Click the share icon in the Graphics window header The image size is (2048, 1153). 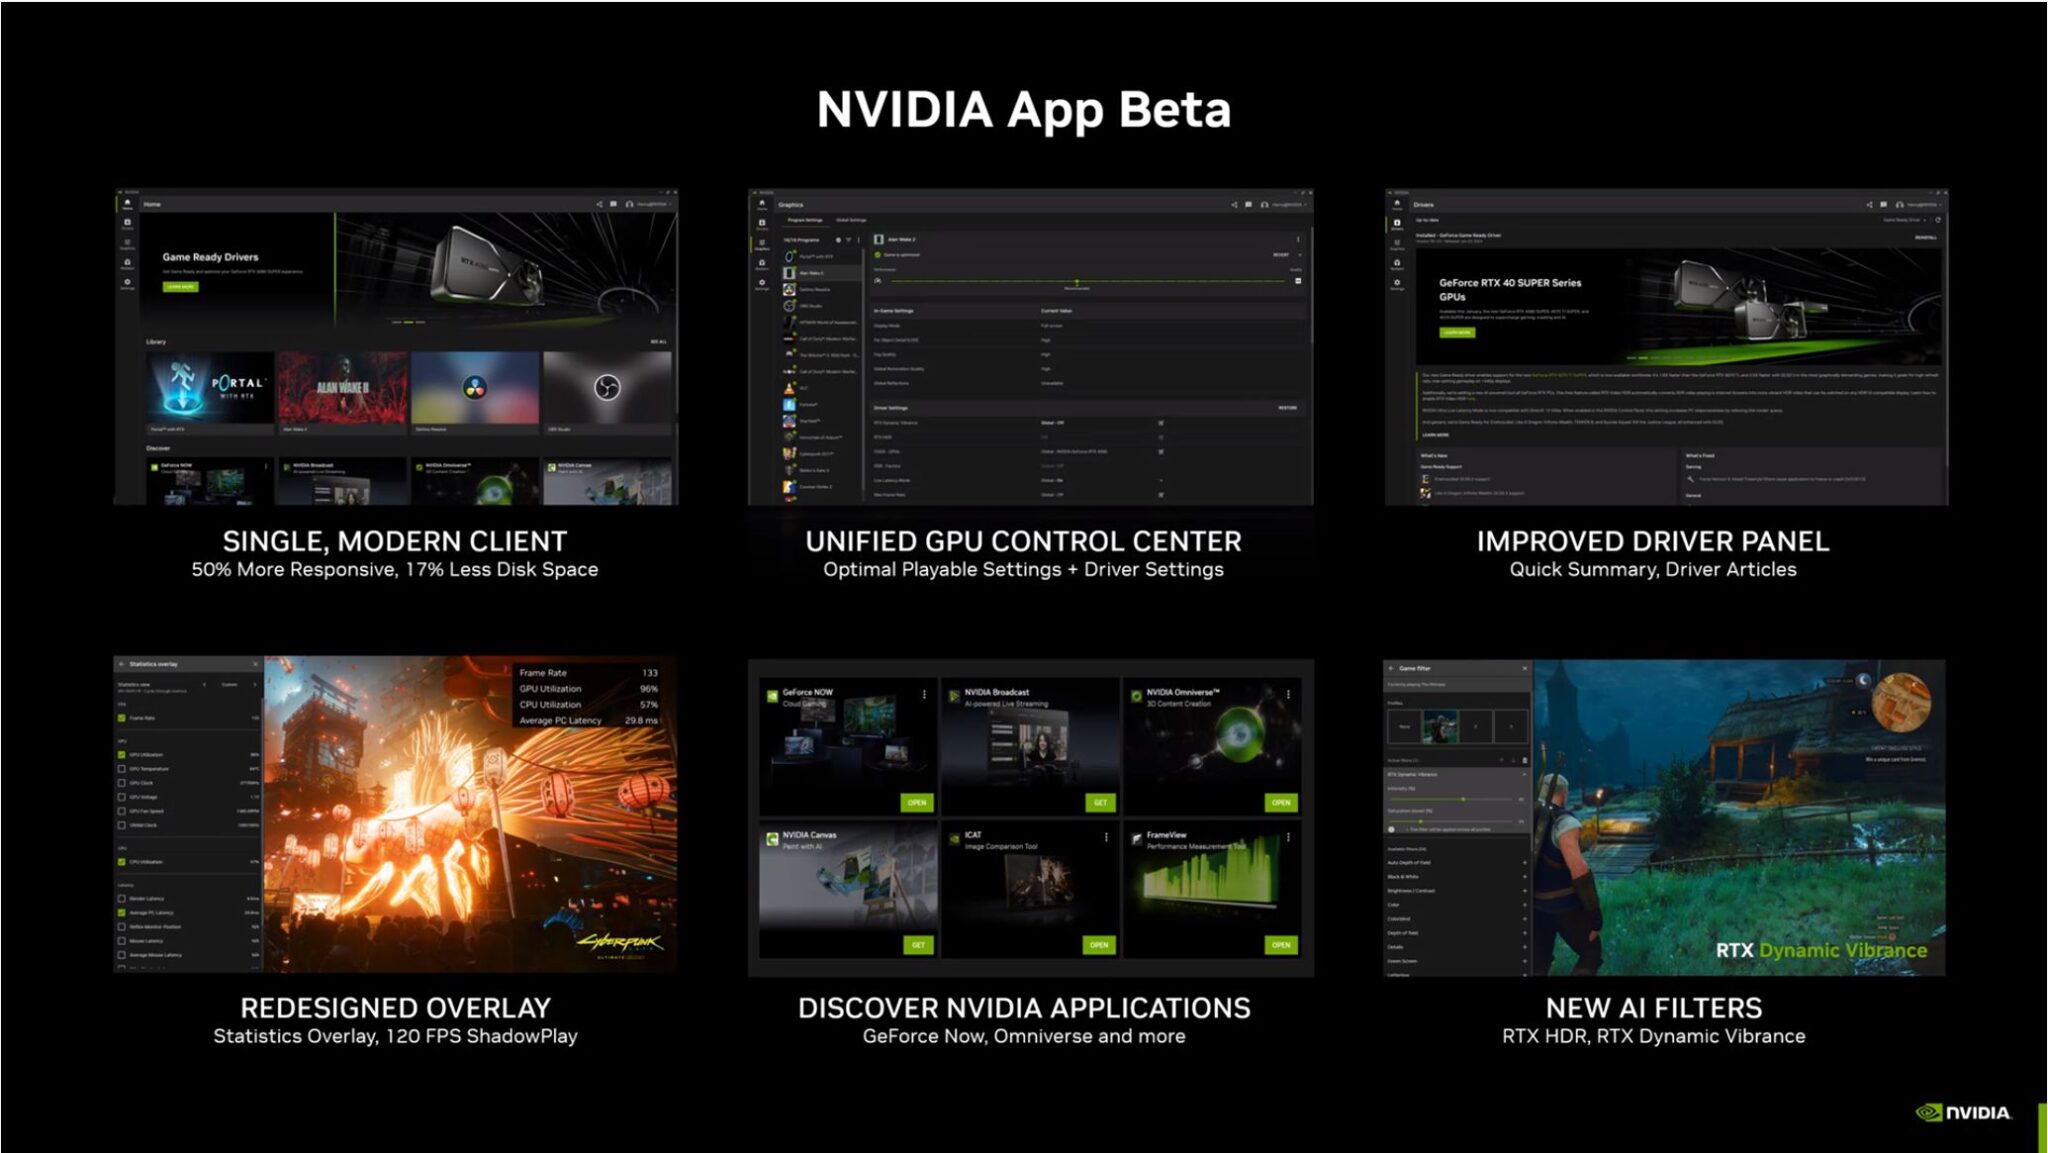tap(1234, 205)
